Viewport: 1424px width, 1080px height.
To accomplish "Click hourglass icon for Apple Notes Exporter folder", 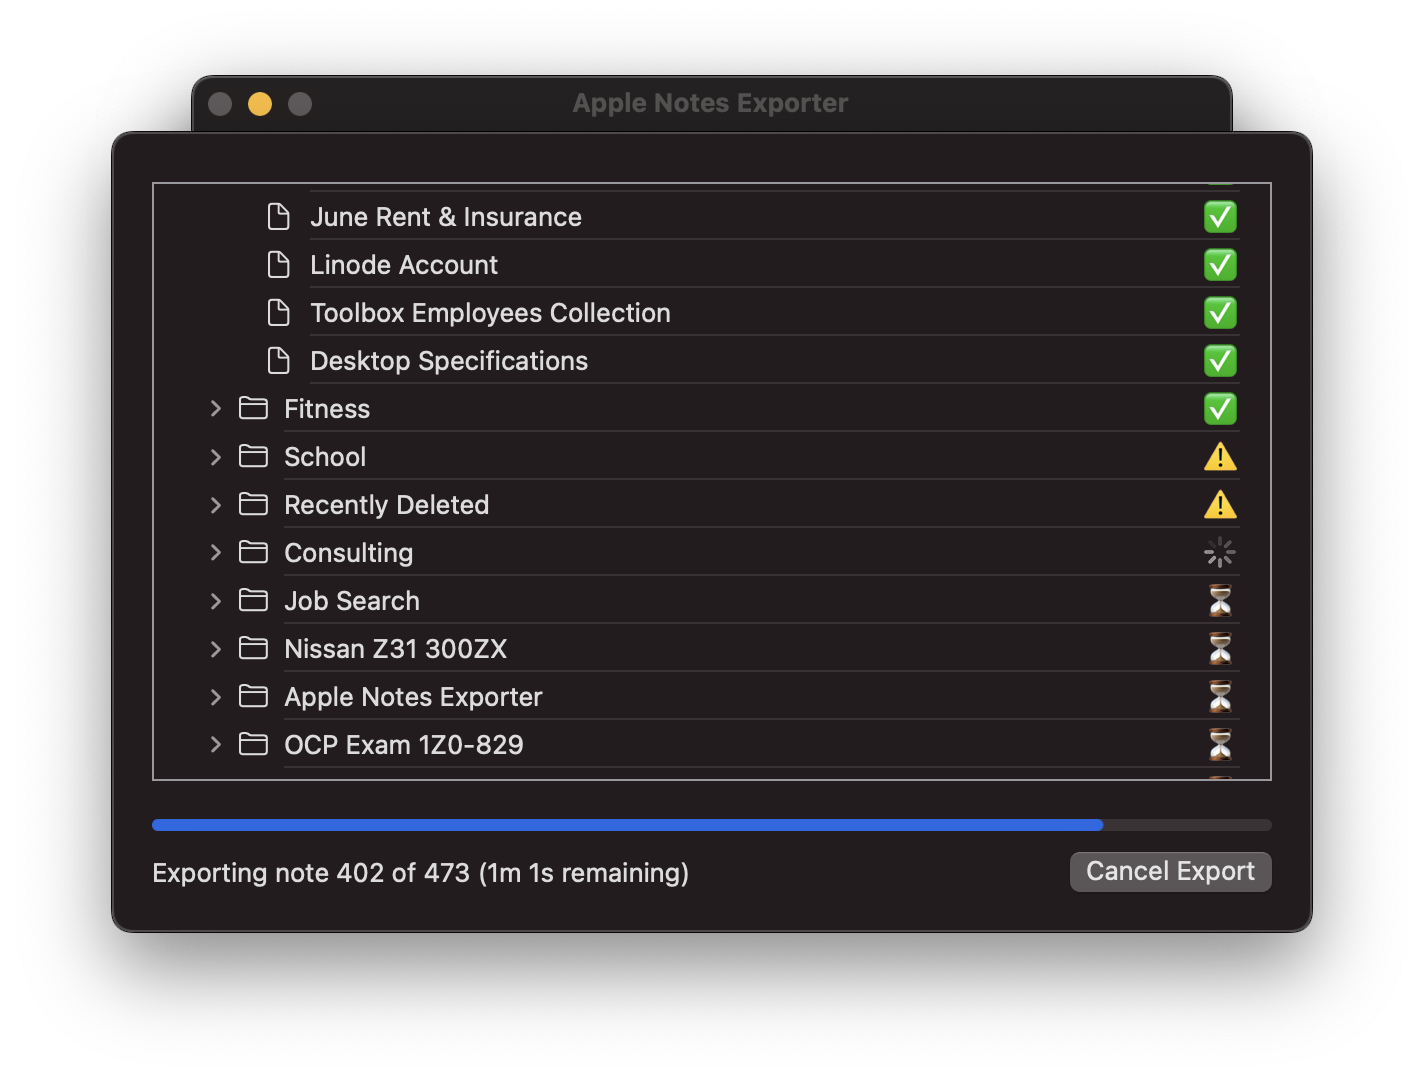I will (1220, 696).
